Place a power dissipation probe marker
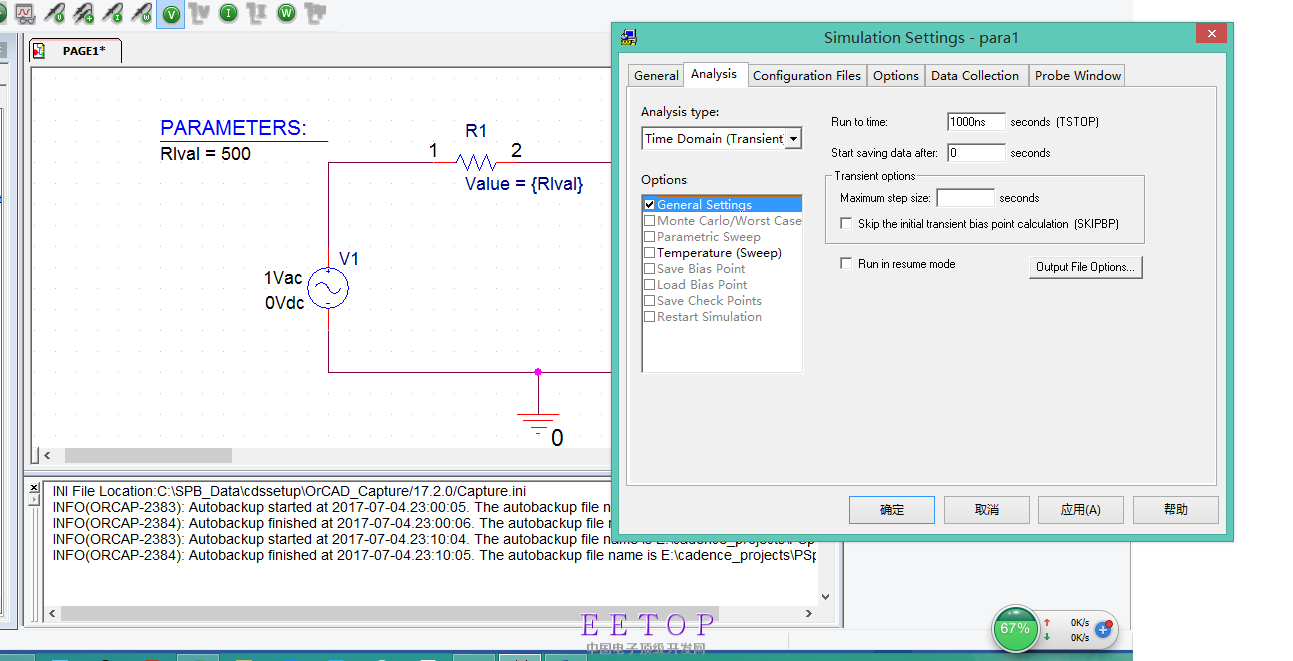The width and height of the screenshot is (1293, 661). point(141,14)
